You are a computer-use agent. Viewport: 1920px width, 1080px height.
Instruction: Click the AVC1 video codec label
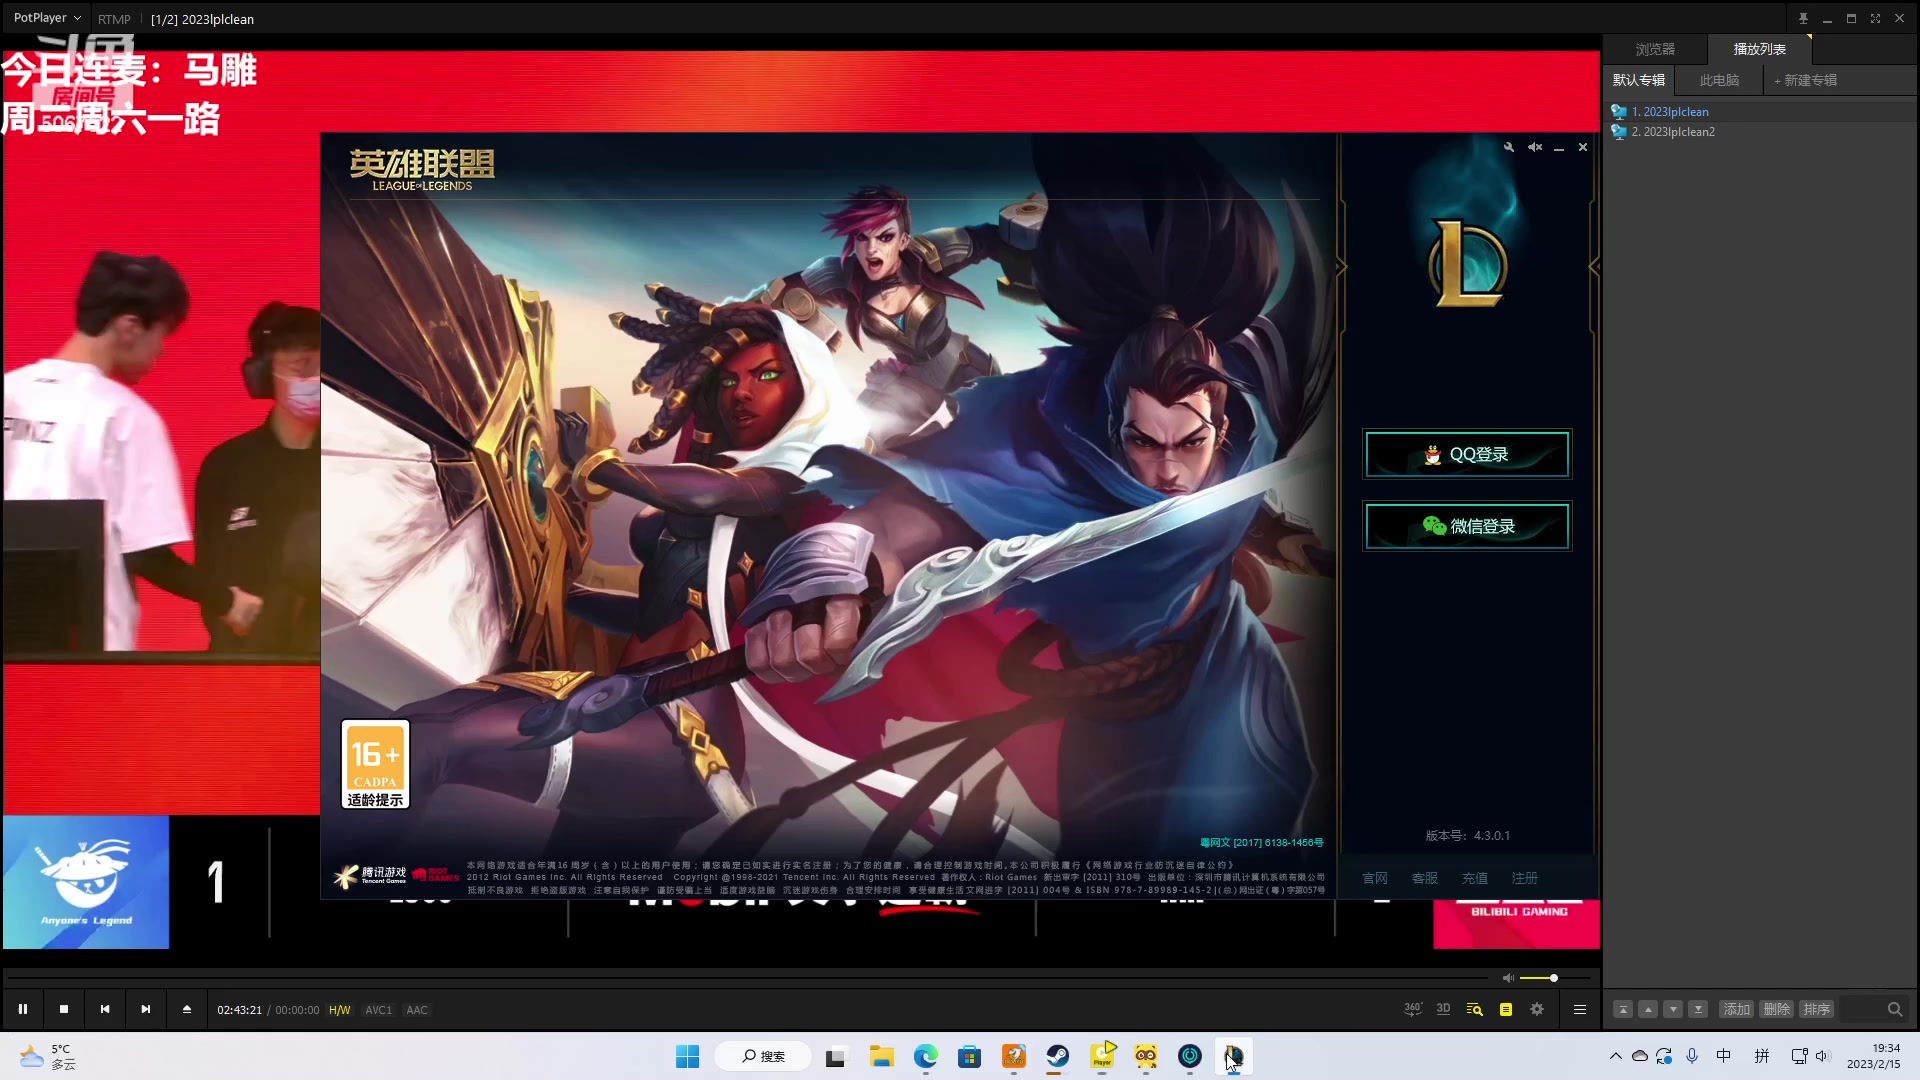coord(379,1010)
